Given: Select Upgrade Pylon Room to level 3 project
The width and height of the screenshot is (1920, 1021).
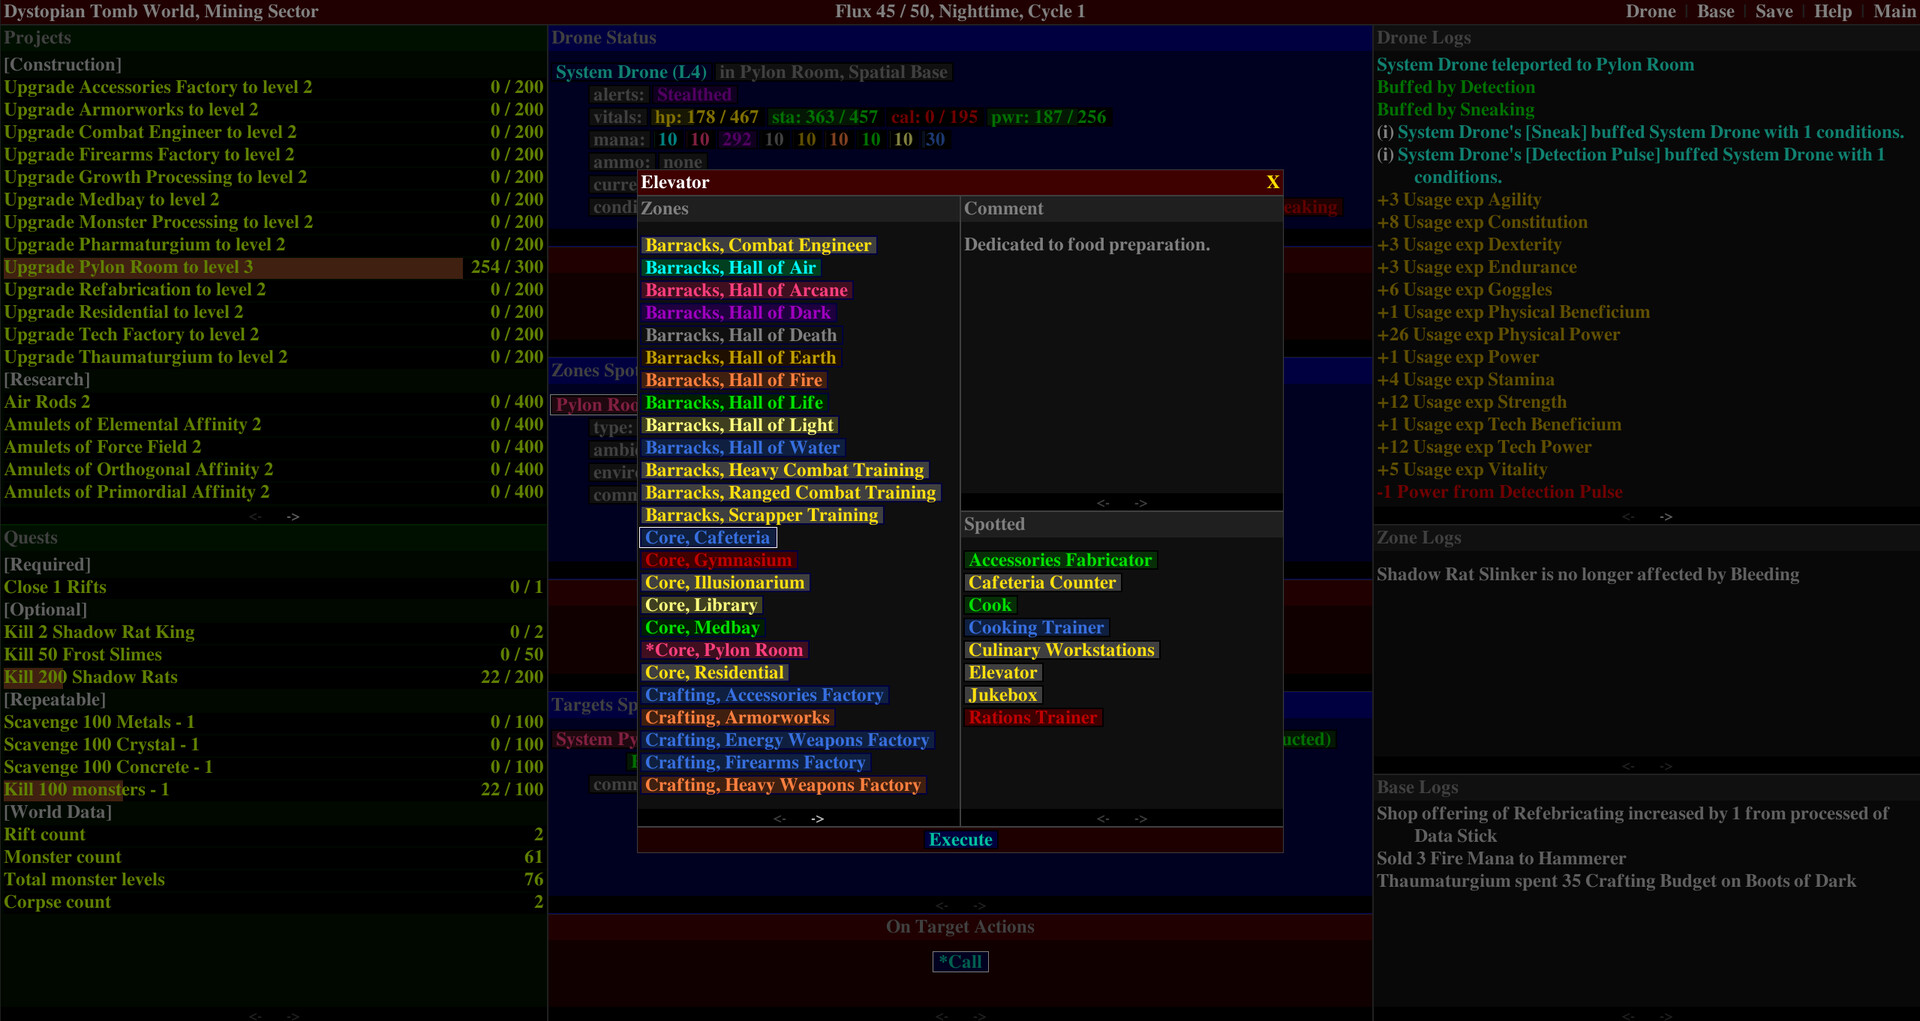Looking at the screenshot, I should (x=129, y=267).
